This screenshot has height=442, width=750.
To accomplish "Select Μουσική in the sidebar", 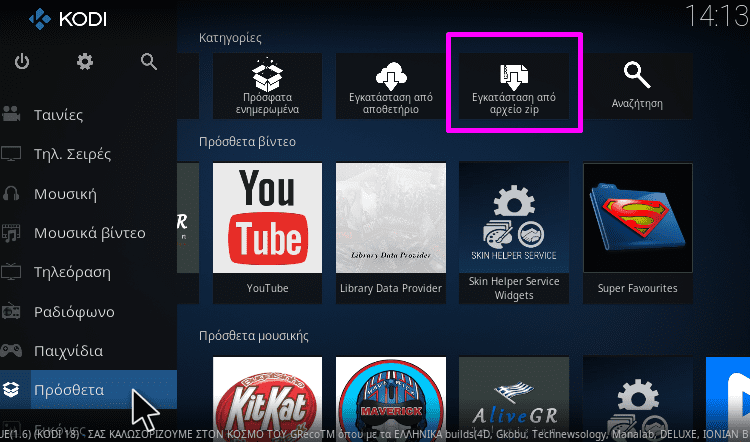I will (88, 194).
